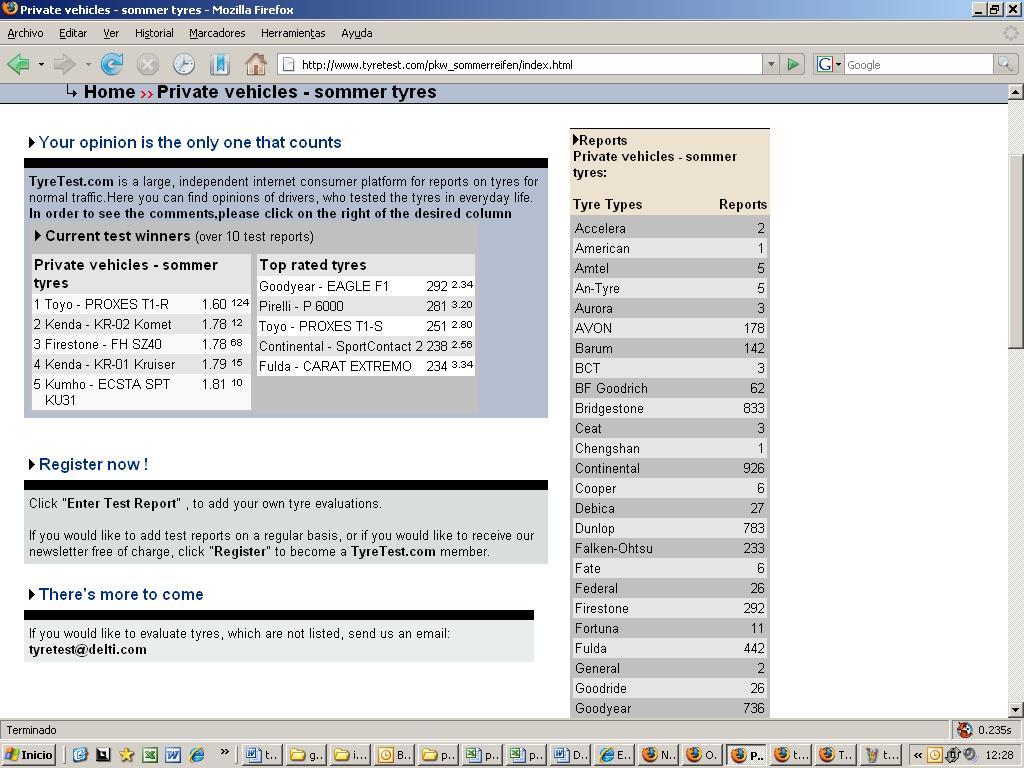Viewport: 1024px width, 768px height.
Task: Click the grey Forward arrow button
Action: click(x=65, y=65)
